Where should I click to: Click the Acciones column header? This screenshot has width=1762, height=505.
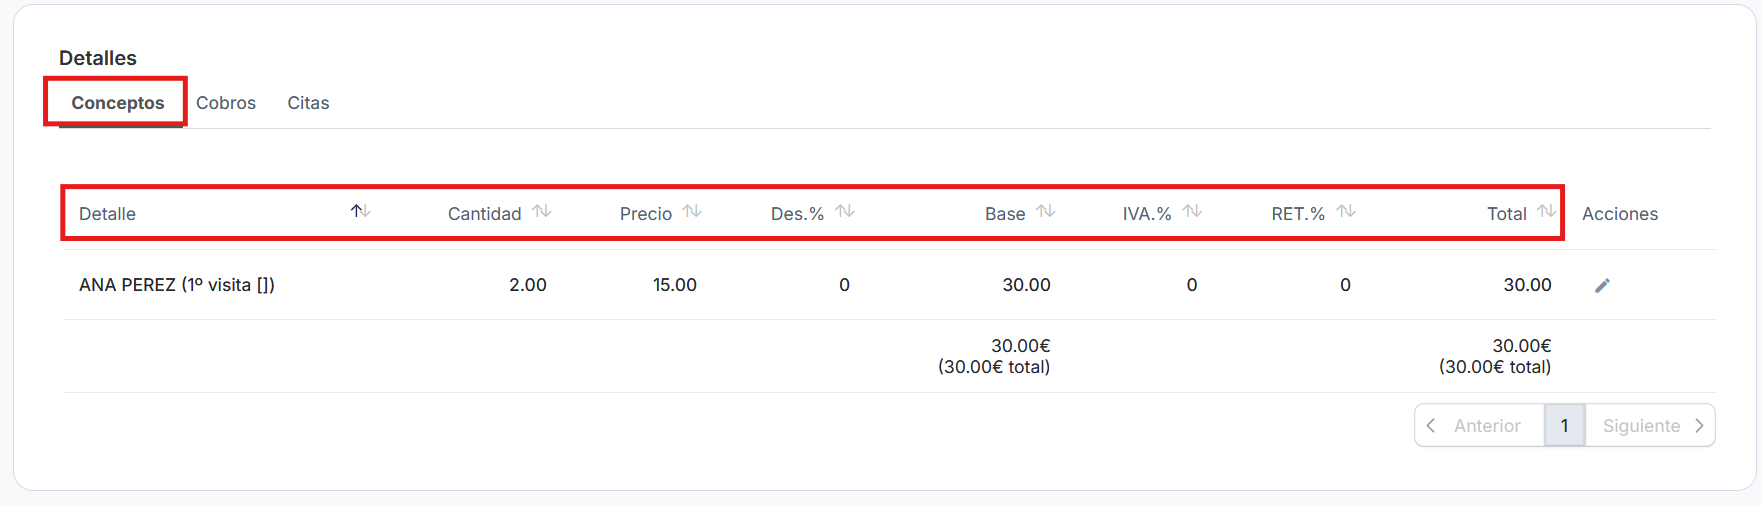coord(1620,214)
